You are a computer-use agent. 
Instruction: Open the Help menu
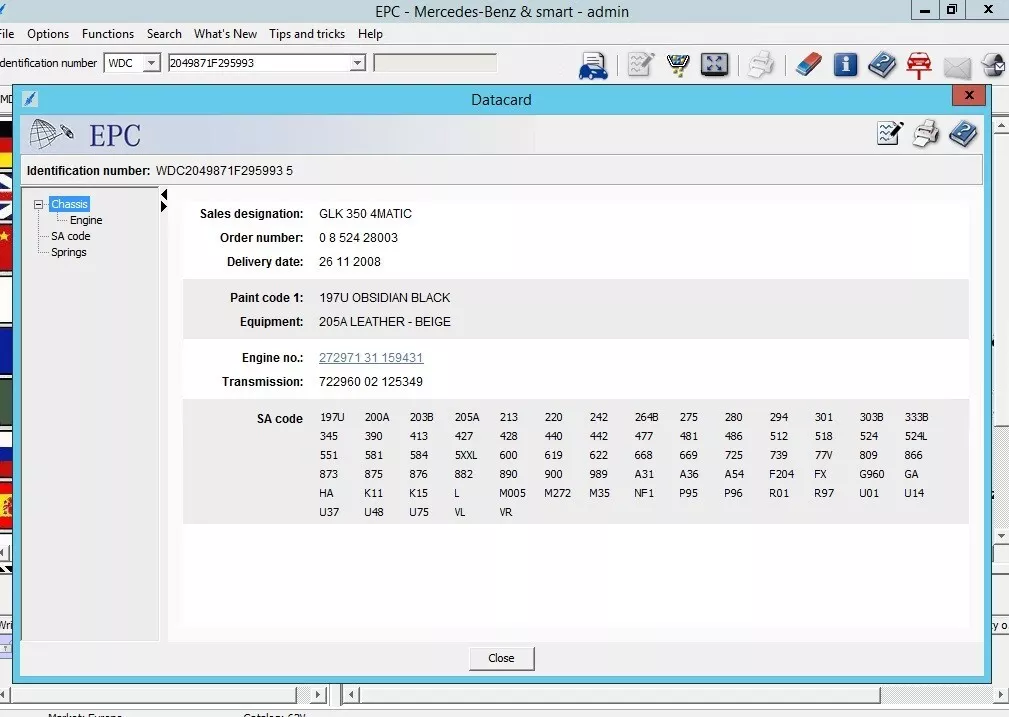click(x=370, y=33)
